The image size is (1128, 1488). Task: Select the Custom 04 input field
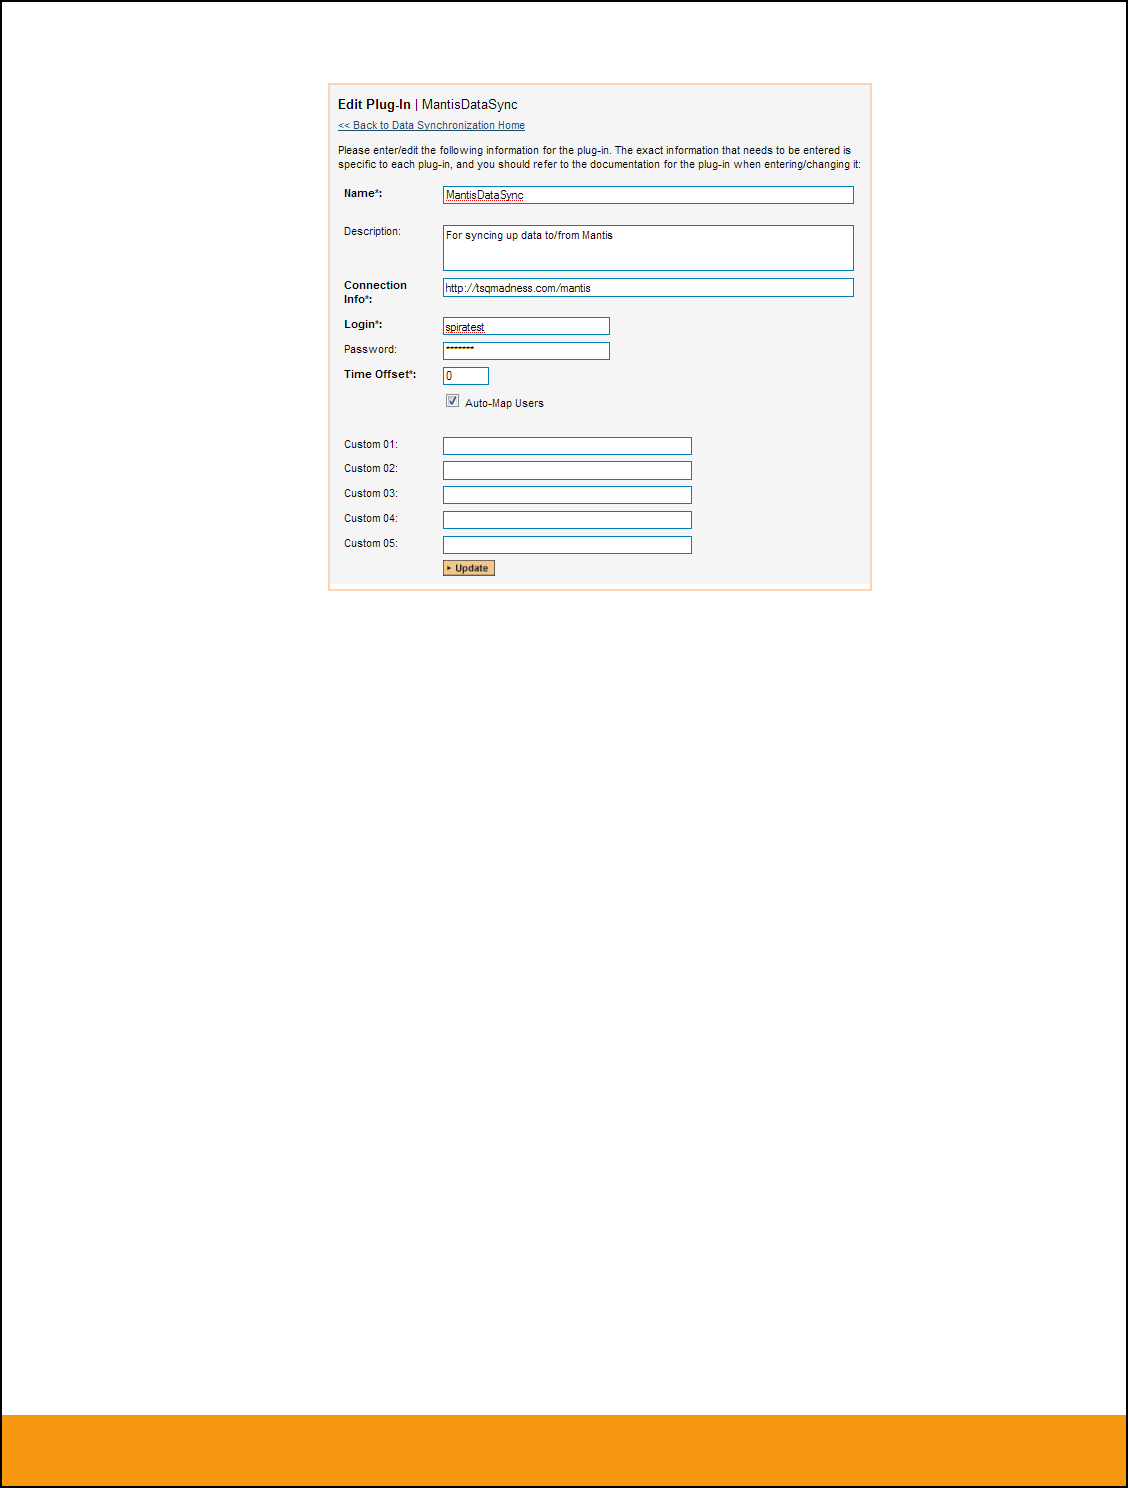pyautogui.click(x=567, y=520)
